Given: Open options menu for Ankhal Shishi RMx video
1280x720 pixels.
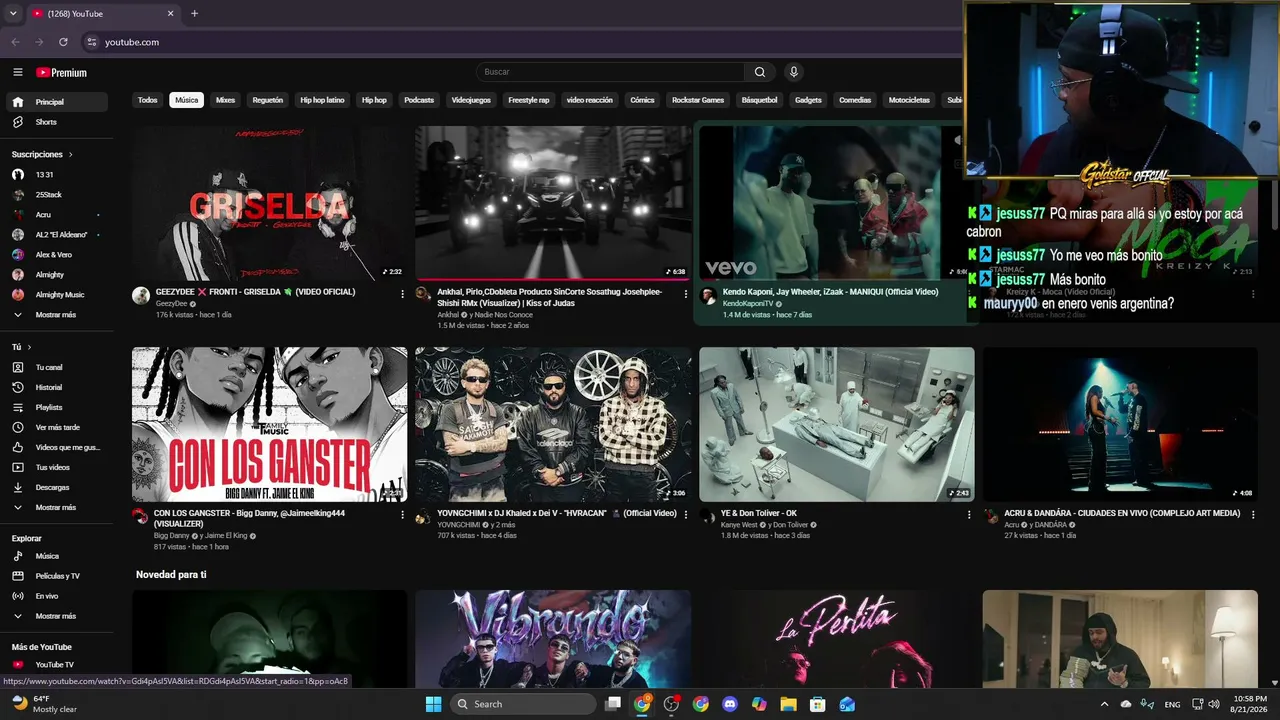Looking at the screenshot, I should click(x=685, y=294).
